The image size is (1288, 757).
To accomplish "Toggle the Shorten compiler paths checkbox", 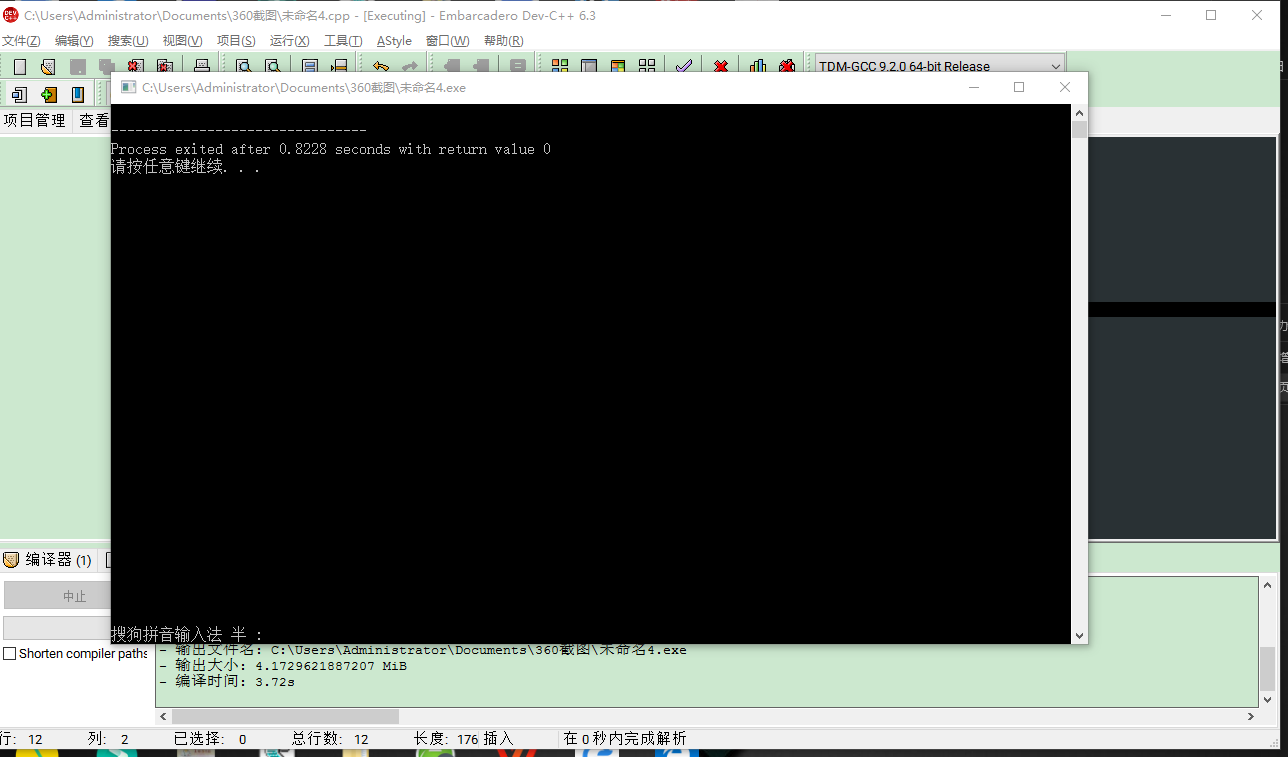I will (10, 654).
